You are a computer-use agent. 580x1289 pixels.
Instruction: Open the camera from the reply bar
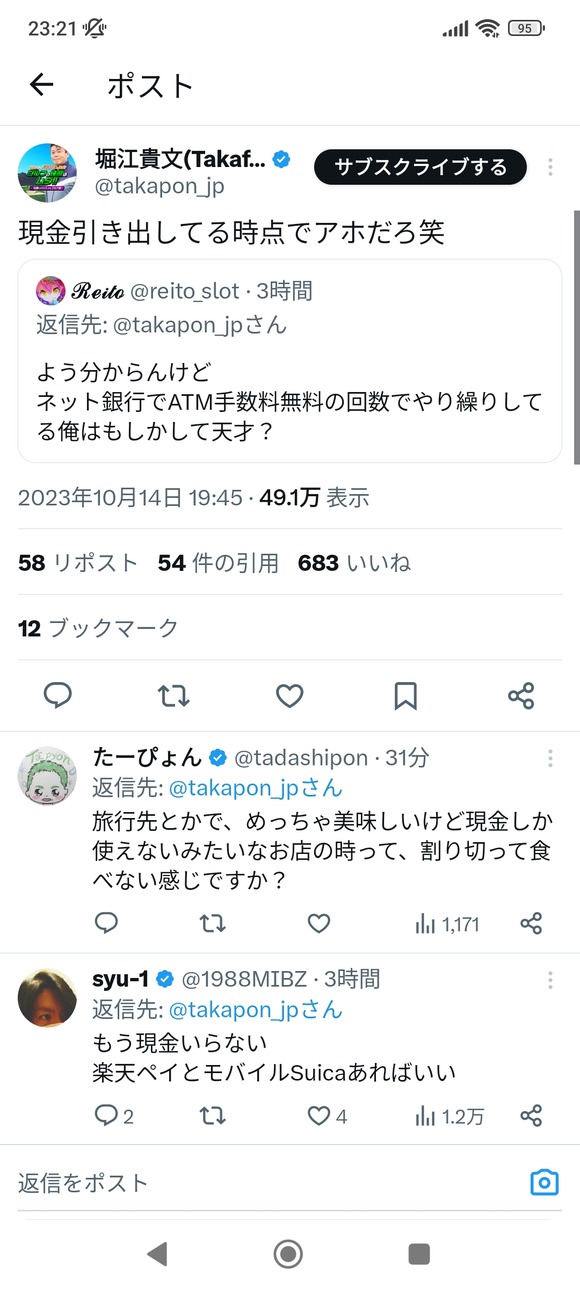tap(544, 1181)
